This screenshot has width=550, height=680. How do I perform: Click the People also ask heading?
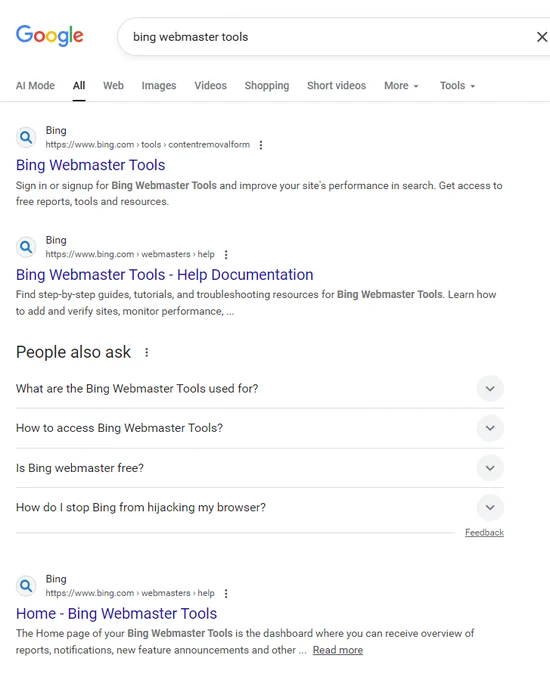pyautogui.click(x=73, y=352)
